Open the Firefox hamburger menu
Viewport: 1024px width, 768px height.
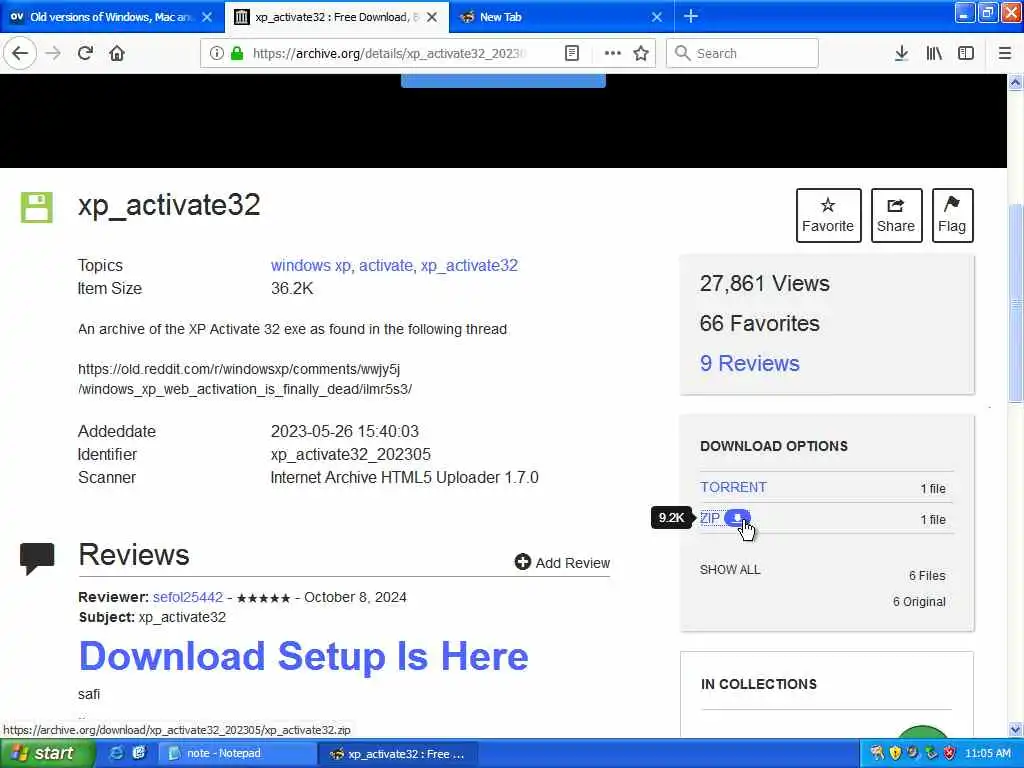point(1004,53)
